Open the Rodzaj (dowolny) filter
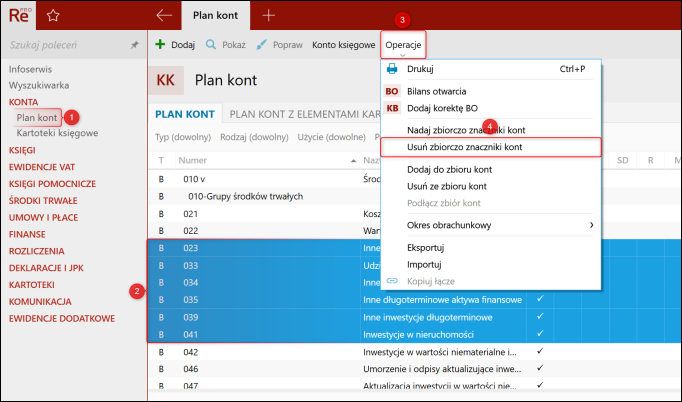 (254, 137)
